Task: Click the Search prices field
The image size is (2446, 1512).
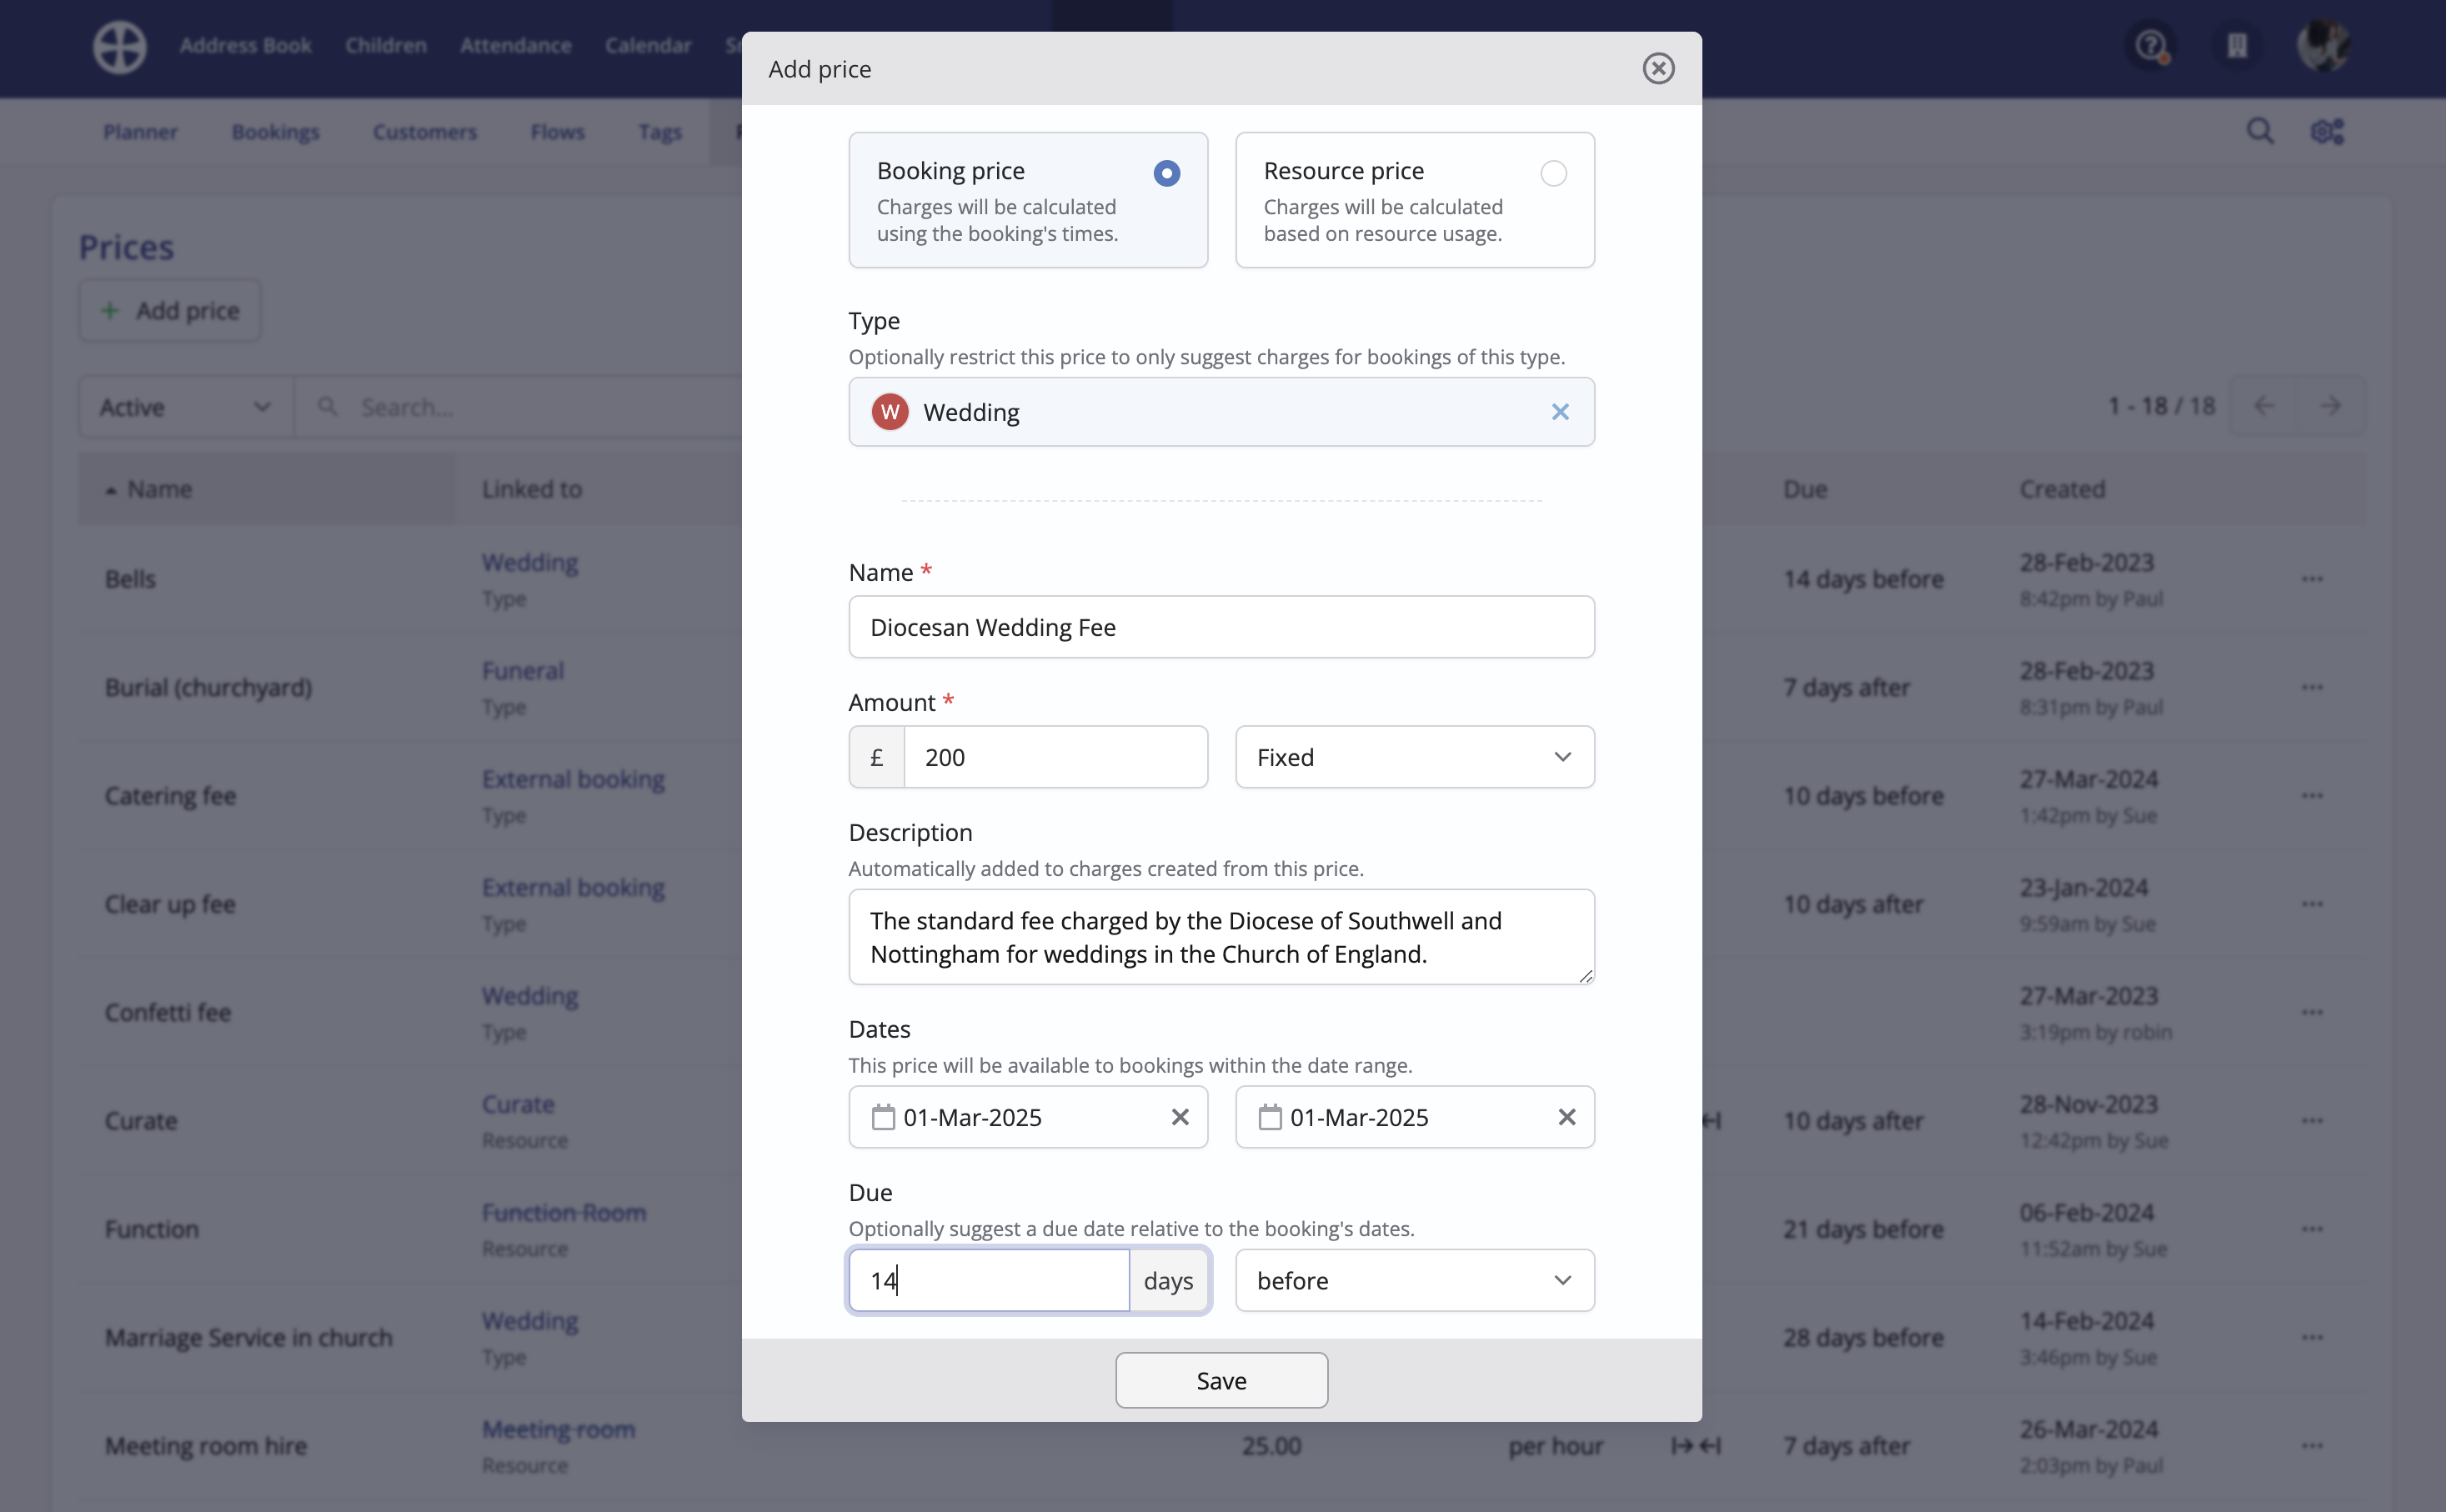Action: coord(520,407)
